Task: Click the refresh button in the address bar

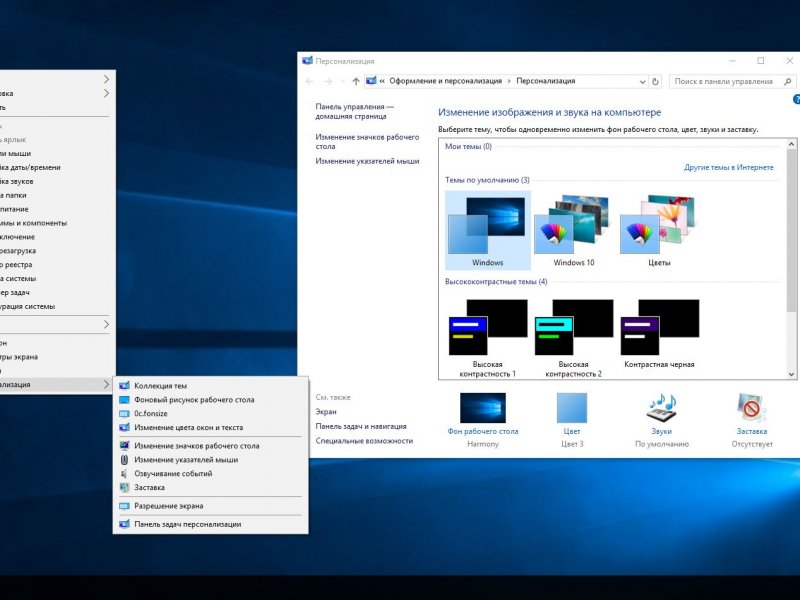Action: point(655,81)
